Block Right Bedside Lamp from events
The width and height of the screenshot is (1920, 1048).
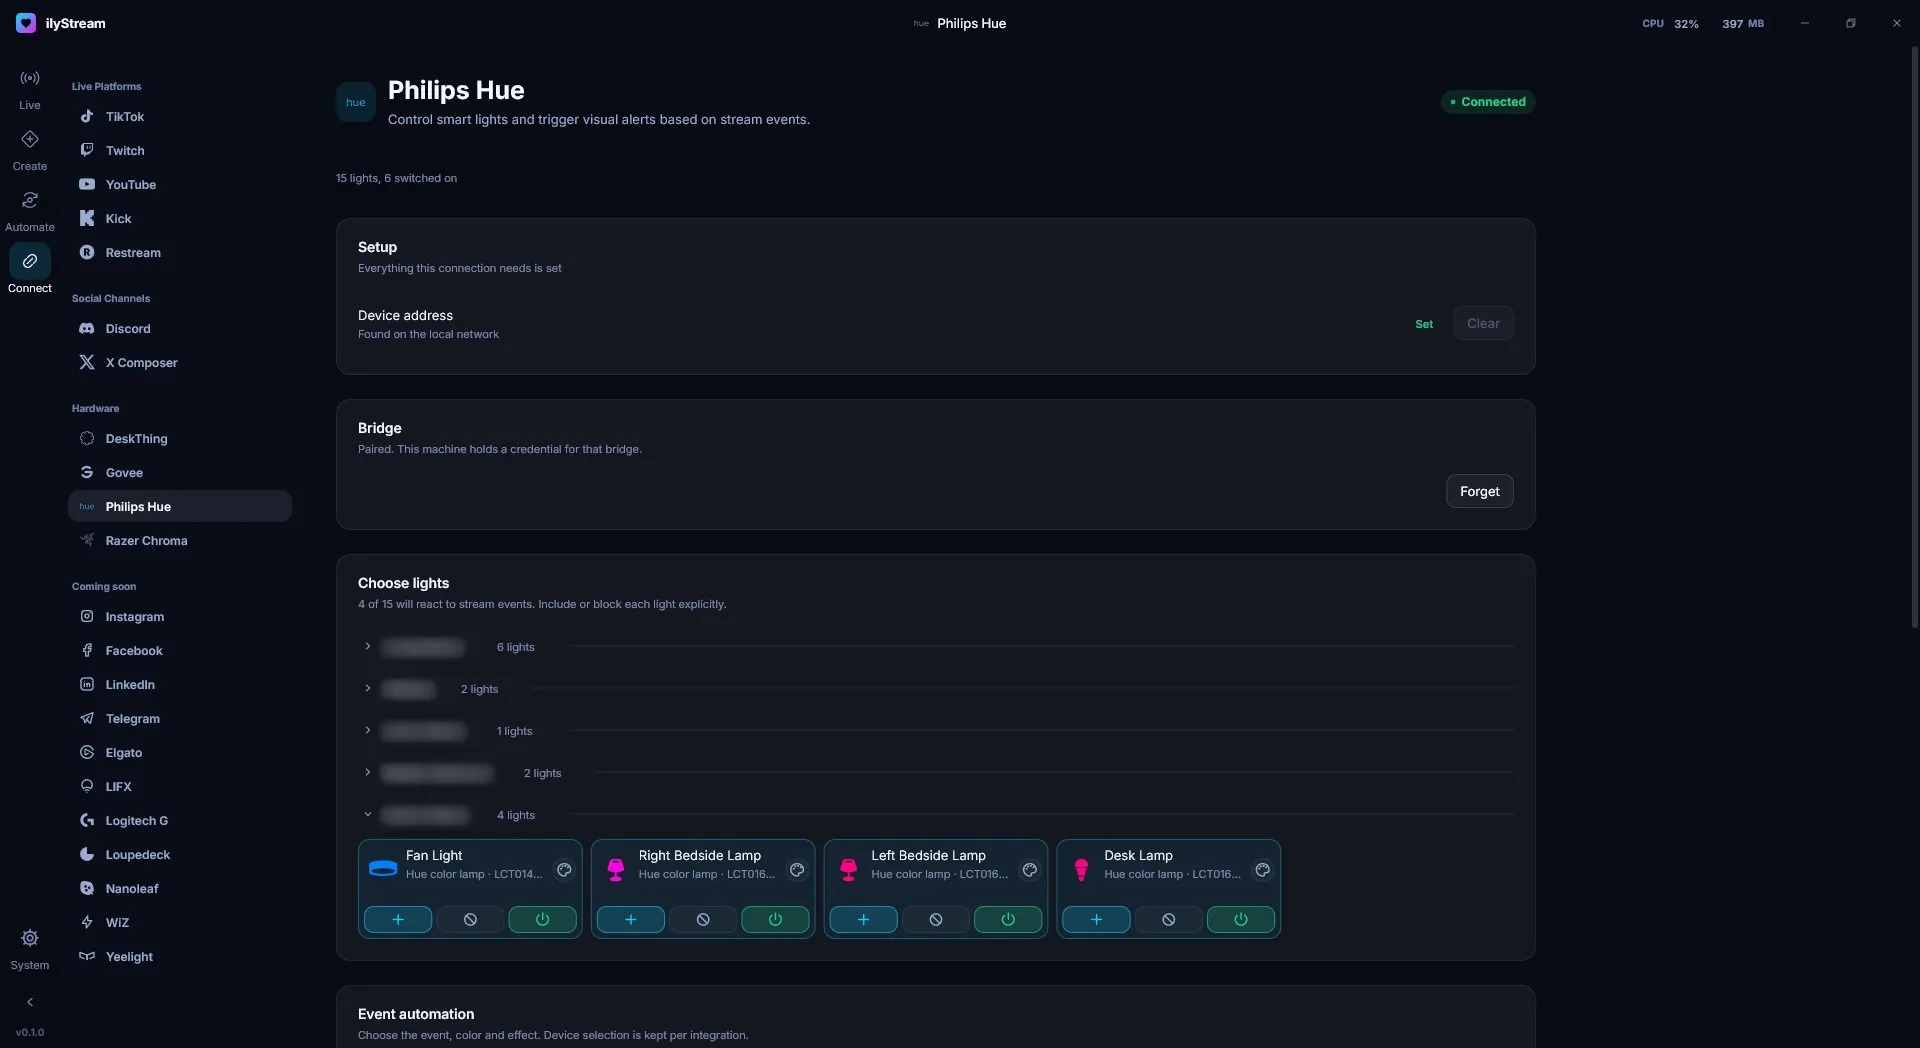tap(703, 920)
